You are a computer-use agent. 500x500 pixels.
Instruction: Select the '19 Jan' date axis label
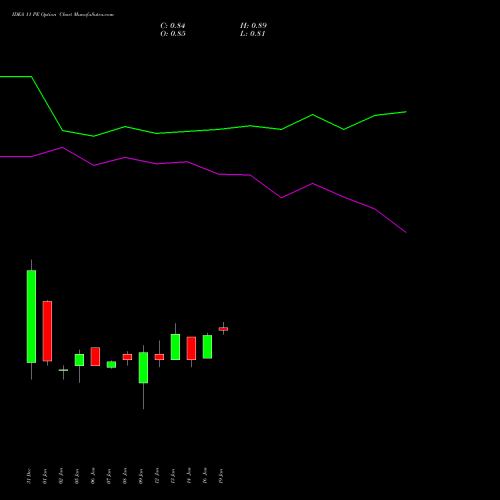(x=221, y=476)
